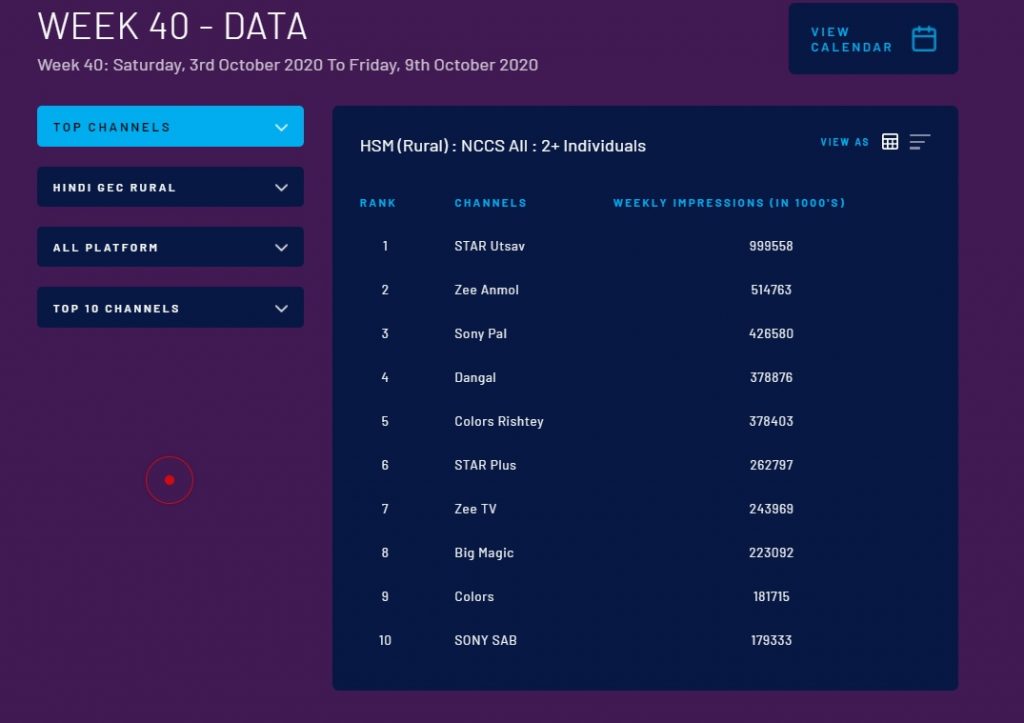The height and width of the screenshot is (723, 1024).
Task: Click the Weekly Impressions column header
Action: pyautogui.click(x=729, y=203)
